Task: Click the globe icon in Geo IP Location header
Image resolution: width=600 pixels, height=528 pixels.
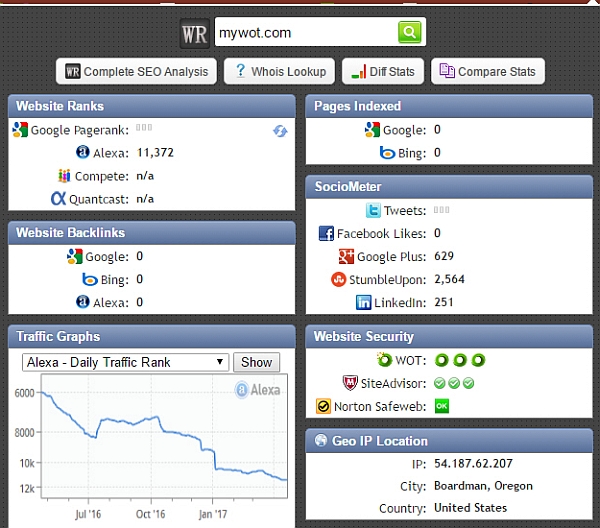Action: point(321,440)
